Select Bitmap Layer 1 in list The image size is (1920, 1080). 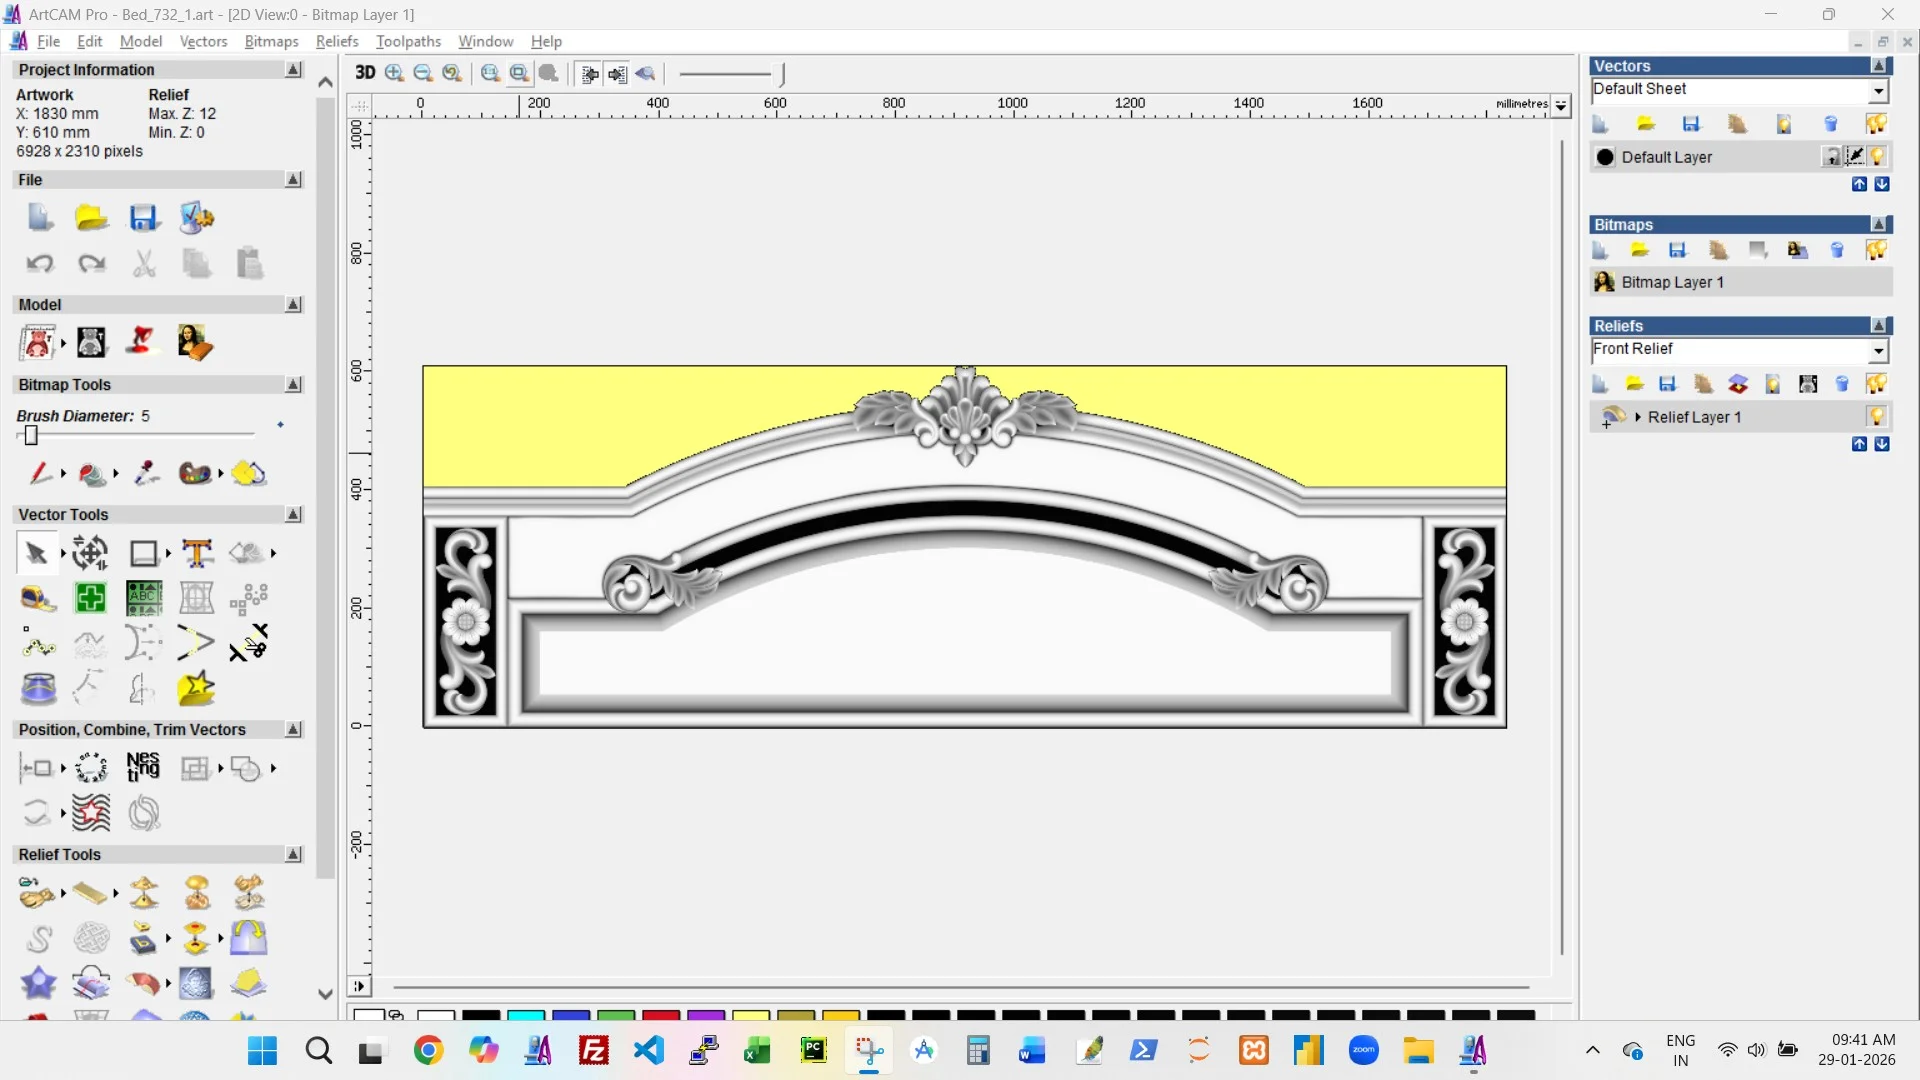1672,282
